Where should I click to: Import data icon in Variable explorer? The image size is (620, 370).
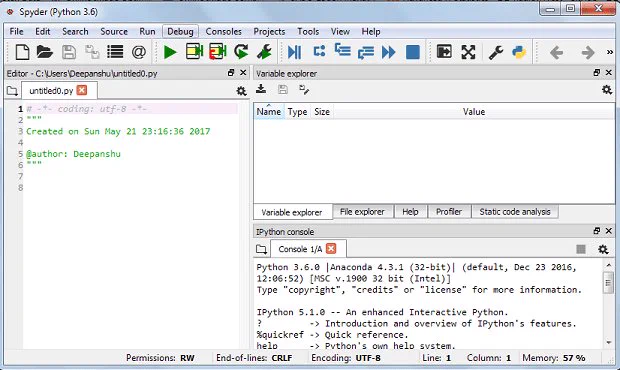(261, 89)
